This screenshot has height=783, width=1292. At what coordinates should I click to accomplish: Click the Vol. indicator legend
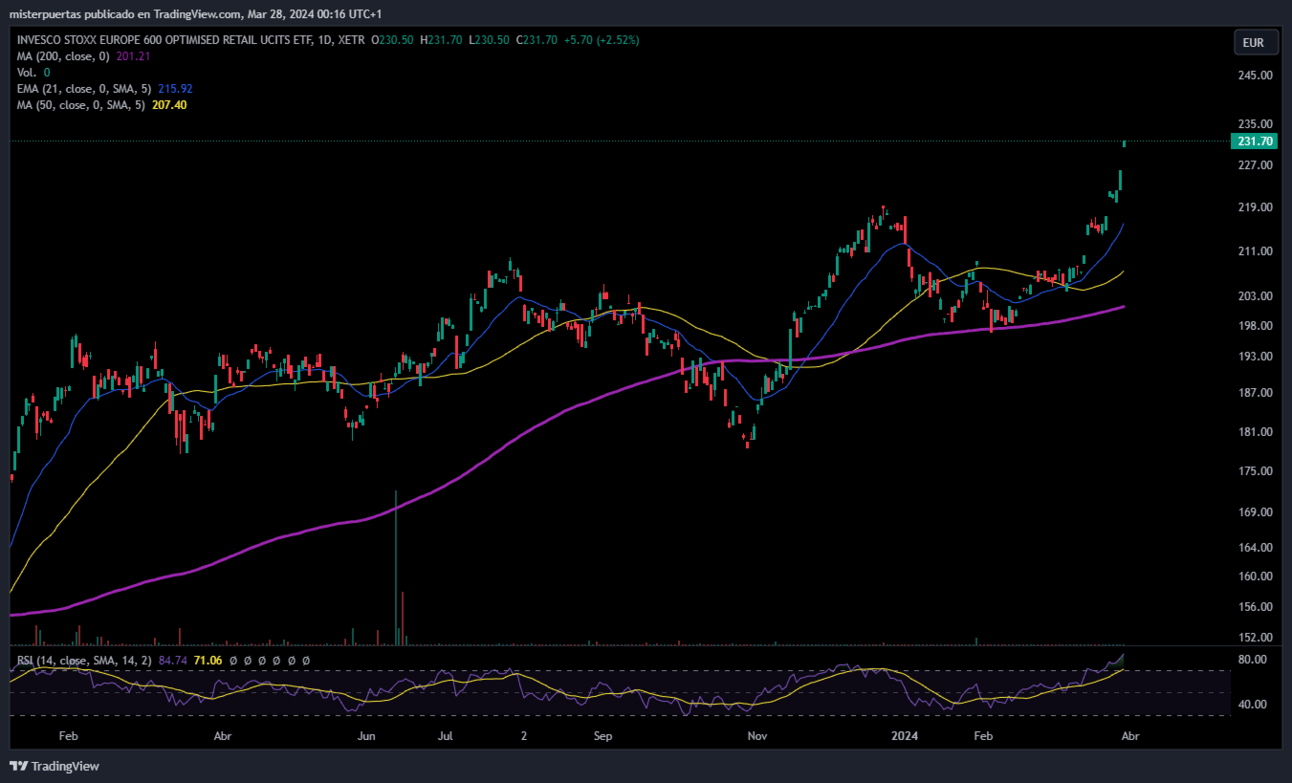pyautogui.click(x=27, y=72)
